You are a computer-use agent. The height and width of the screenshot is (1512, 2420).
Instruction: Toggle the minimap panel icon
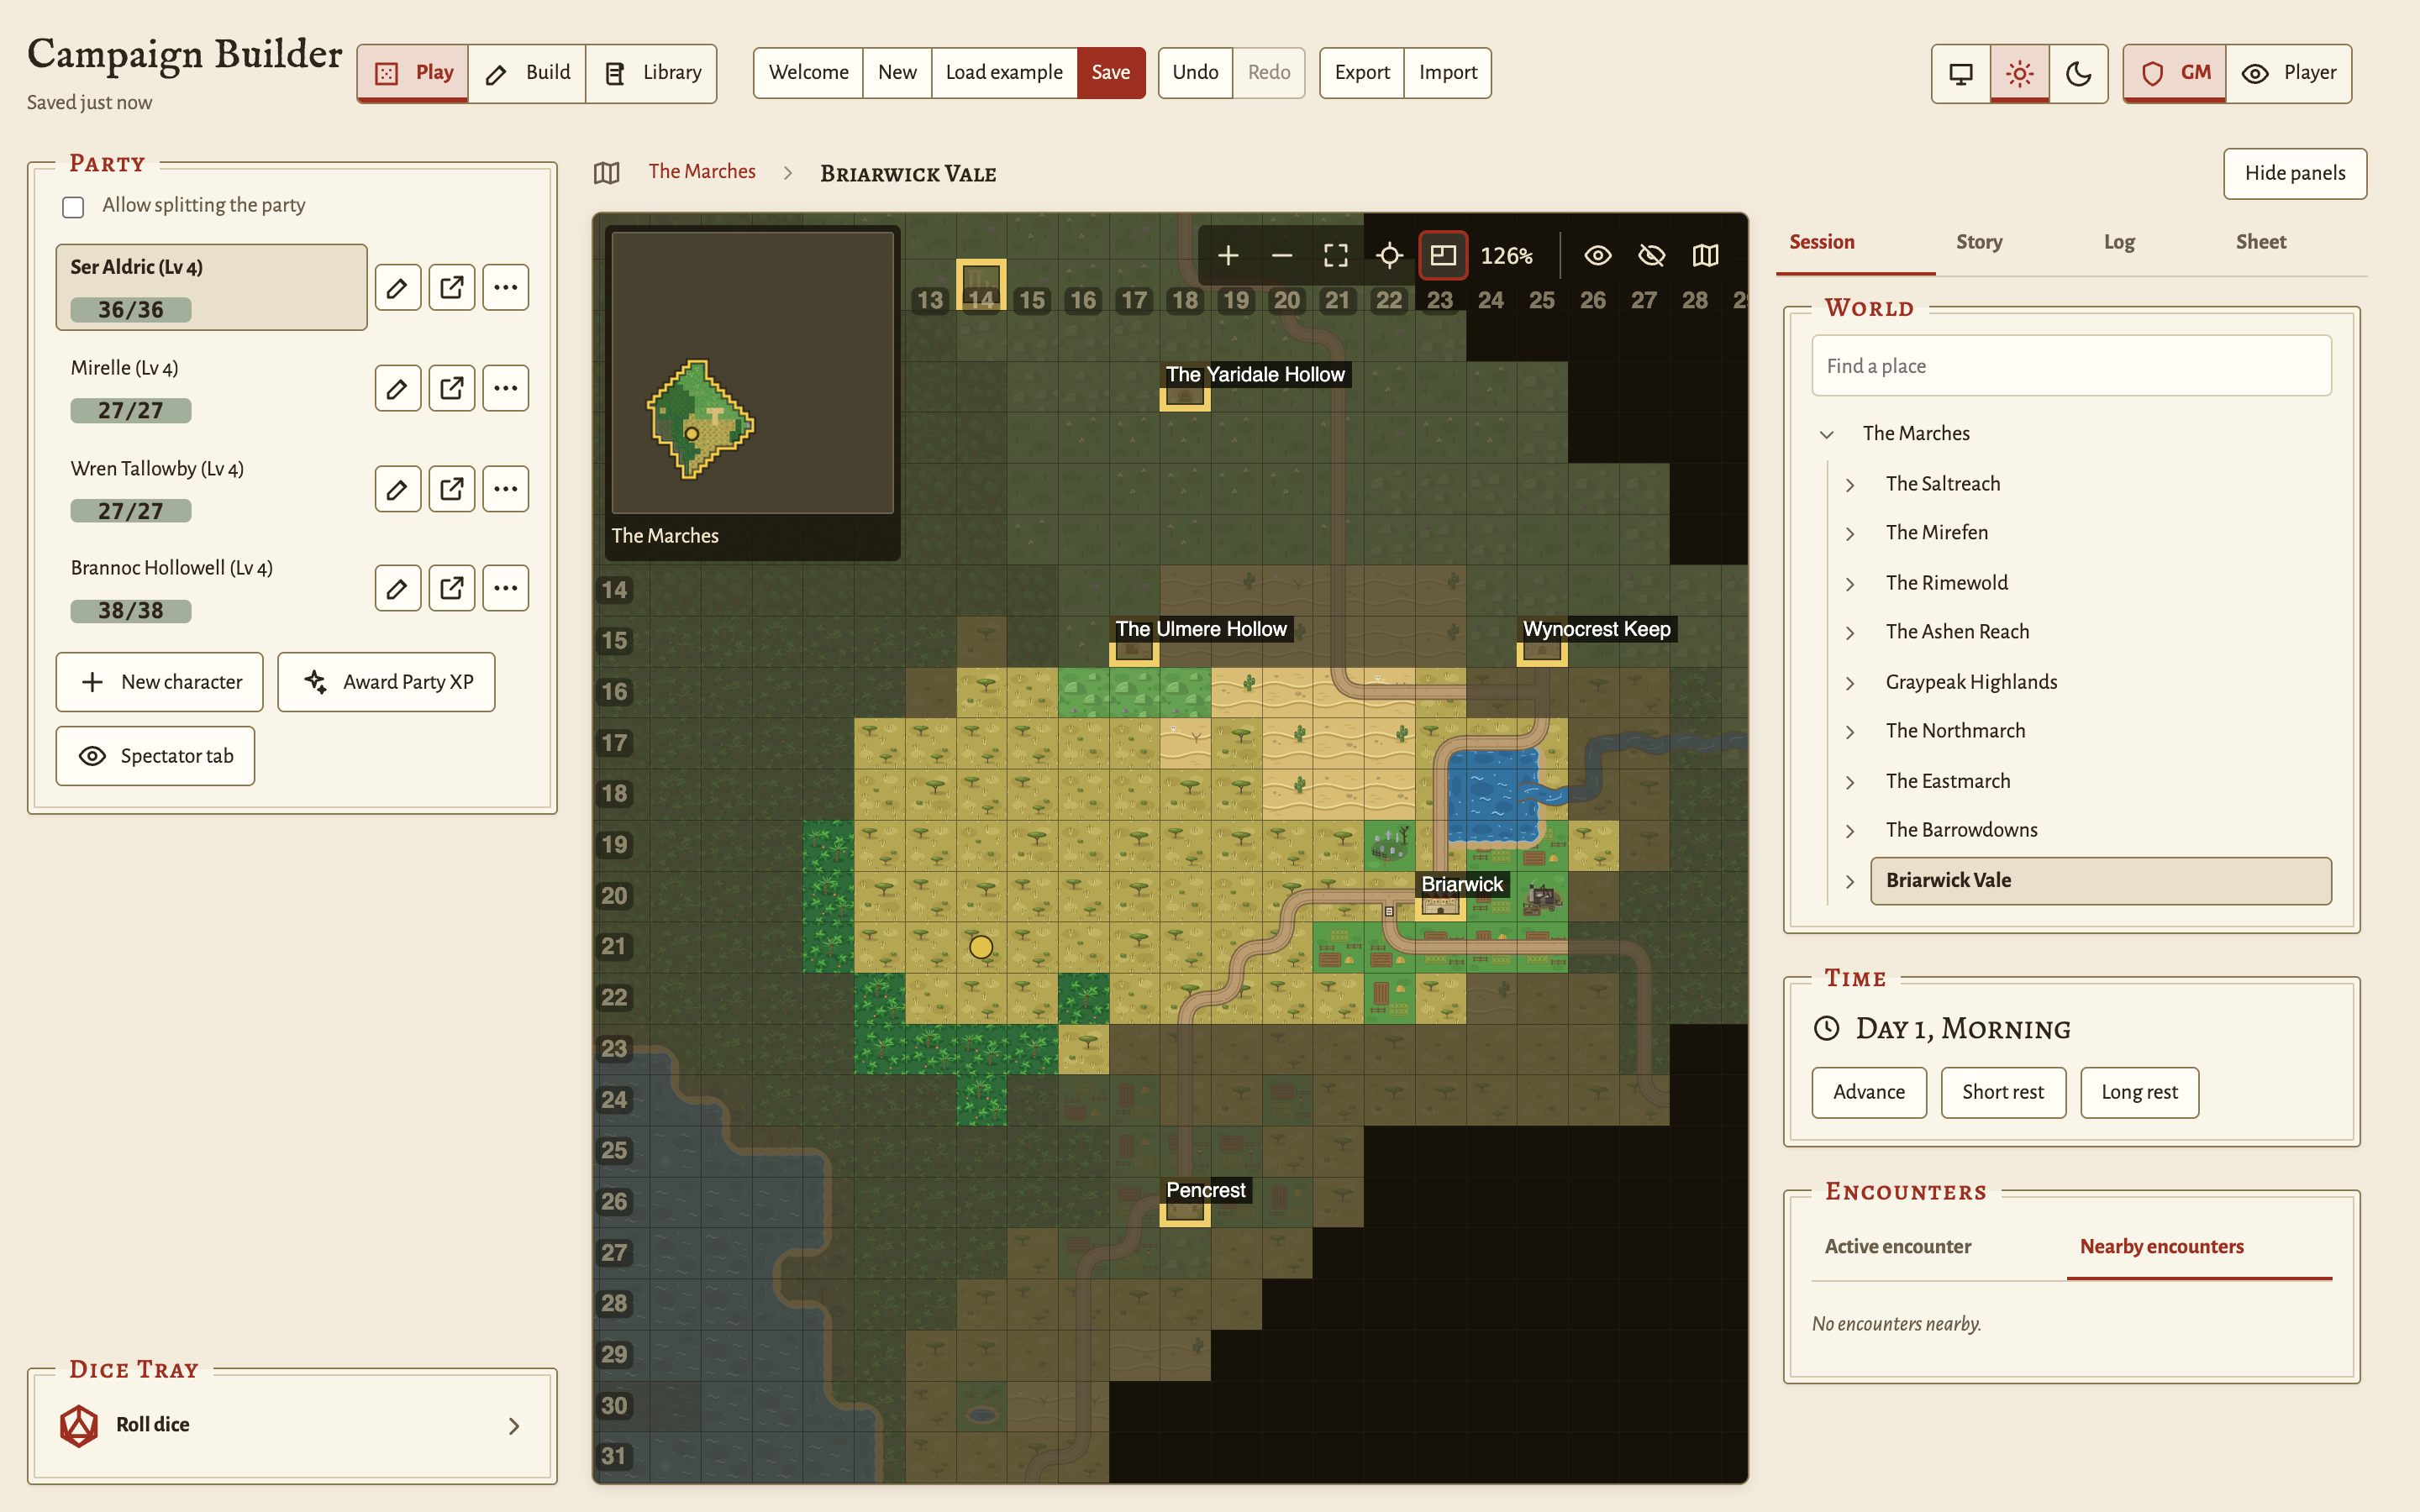(x=1443, y=256)
